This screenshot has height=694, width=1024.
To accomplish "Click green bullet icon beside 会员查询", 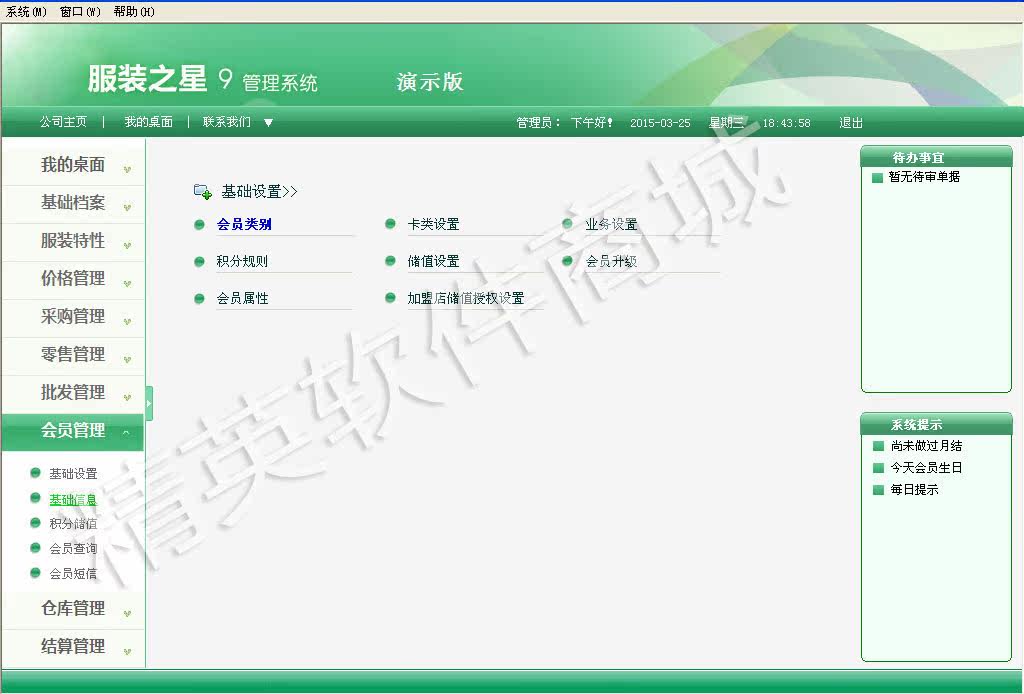I will click(36, 548).
